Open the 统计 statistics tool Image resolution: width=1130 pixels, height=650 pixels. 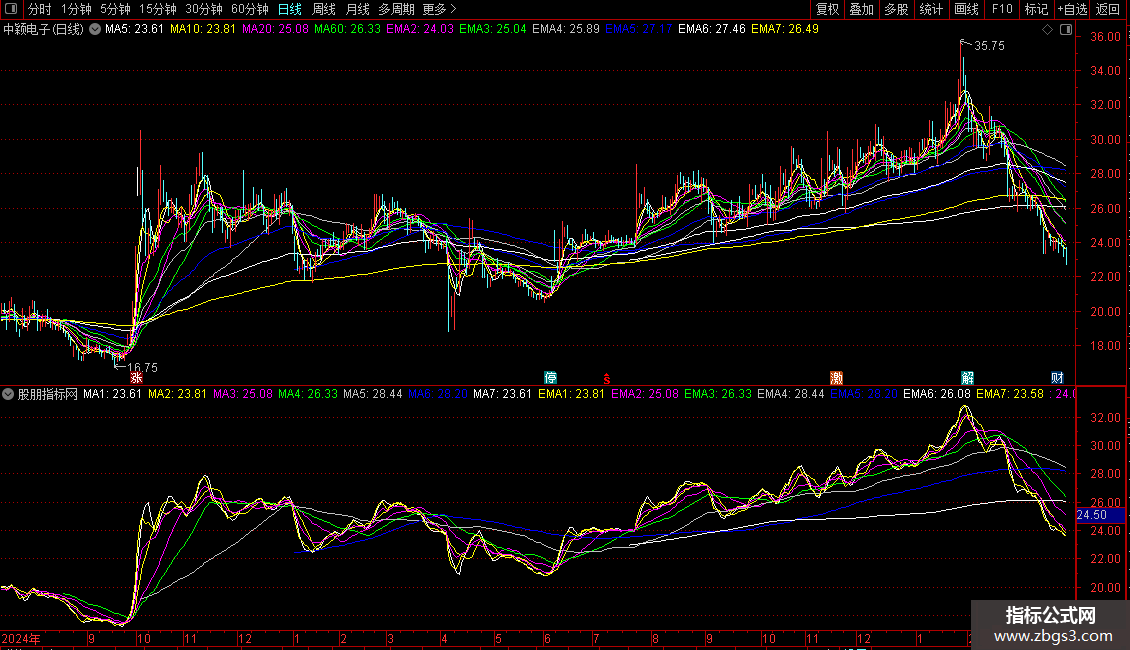click(x=931, y=9)
